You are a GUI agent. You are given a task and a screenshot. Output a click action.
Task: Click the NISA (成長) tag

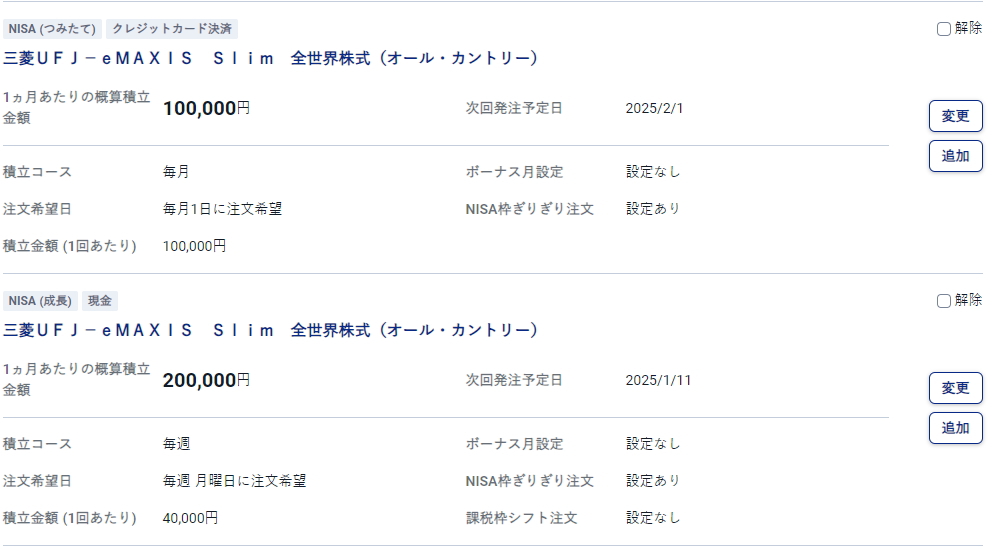point(40,301)
